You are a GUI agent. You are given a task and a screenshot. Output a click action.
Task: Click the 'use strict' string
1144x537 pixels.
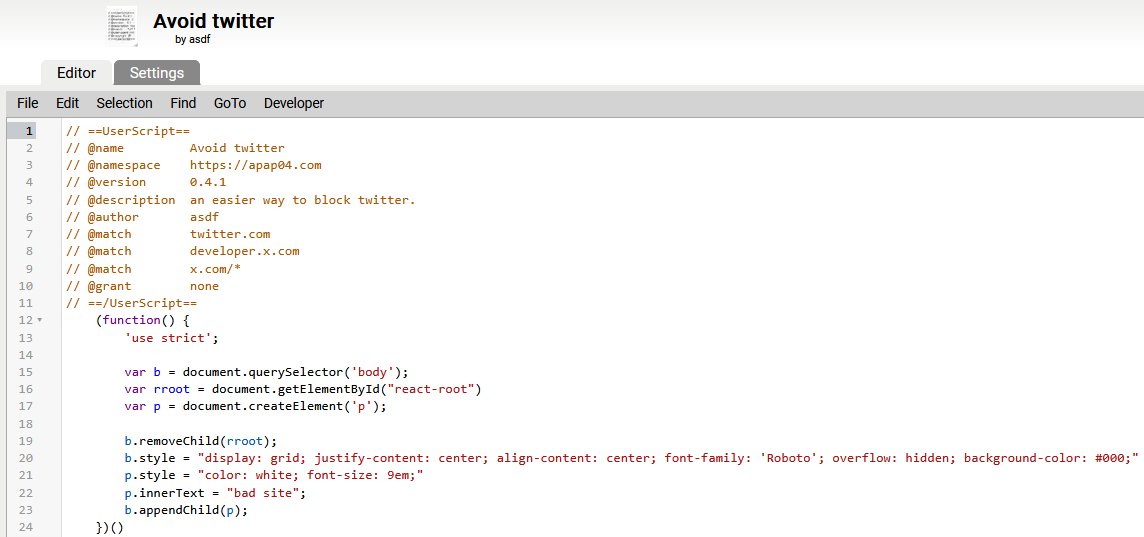click(171, 338)
